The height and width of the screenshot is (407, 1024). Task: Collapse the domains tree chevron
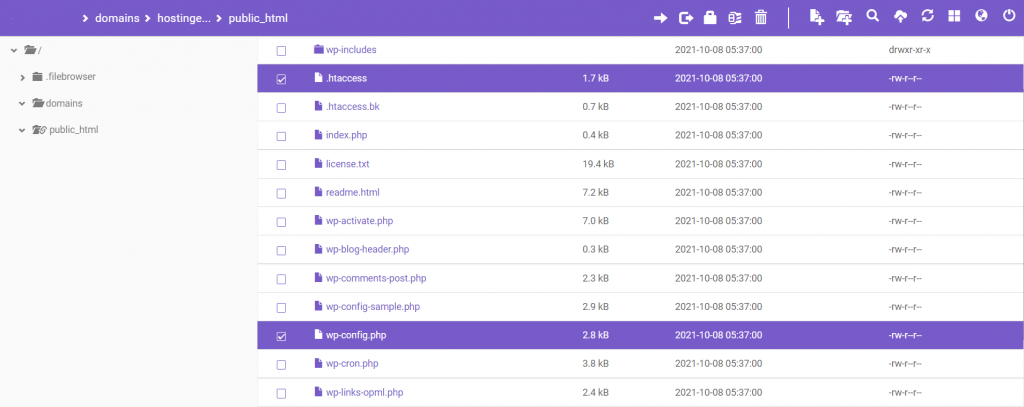tap(22, 103)
